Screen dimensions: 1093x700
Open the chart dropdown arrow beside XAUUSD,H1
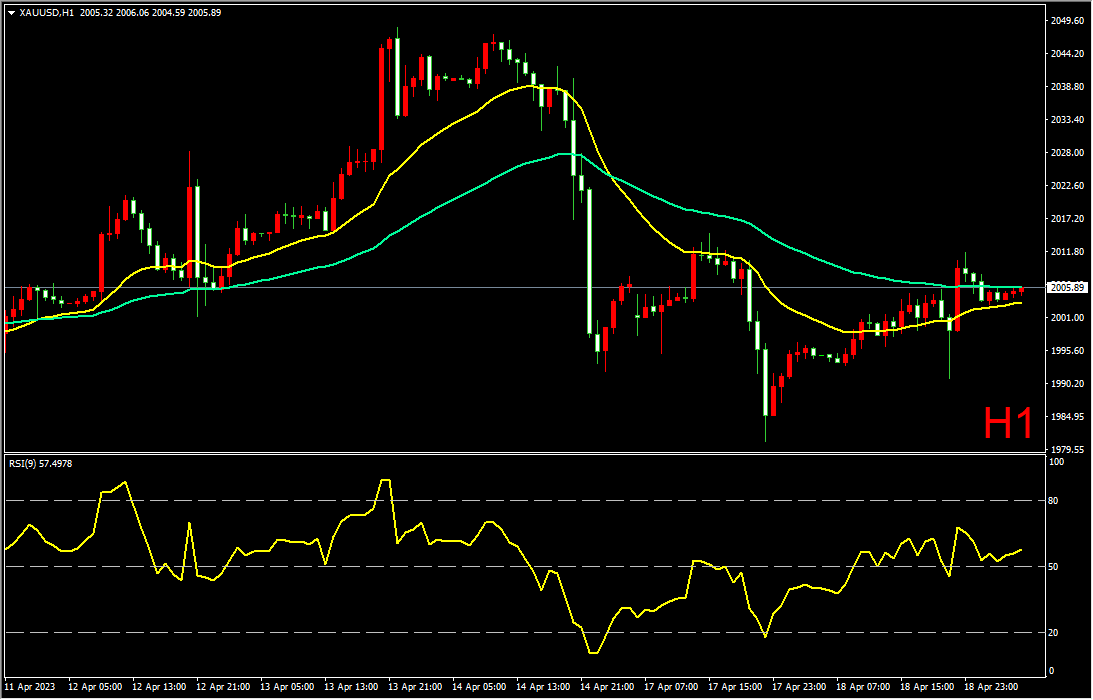click(12, 13)
